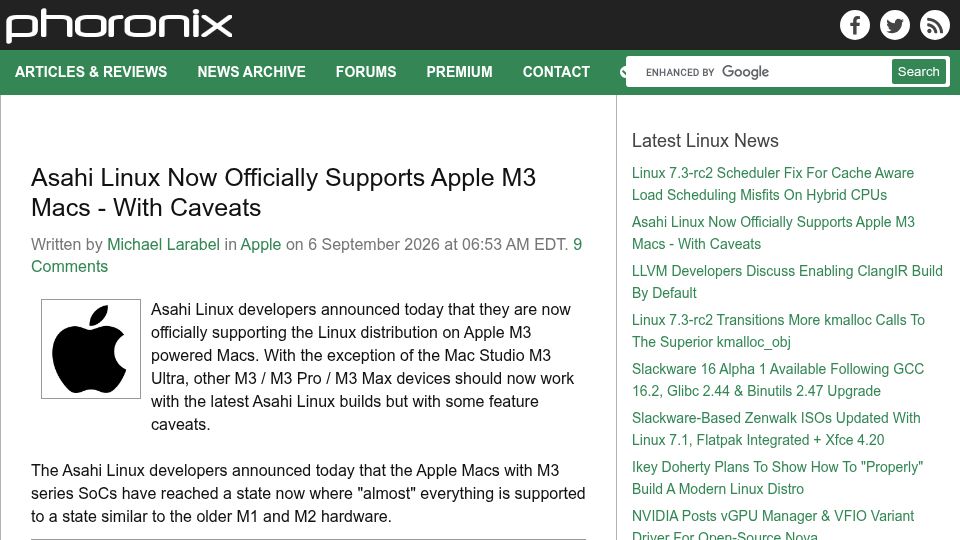
Task: Open Ikey Doherty Linux Distro link
Action: [x=778, y=478]
